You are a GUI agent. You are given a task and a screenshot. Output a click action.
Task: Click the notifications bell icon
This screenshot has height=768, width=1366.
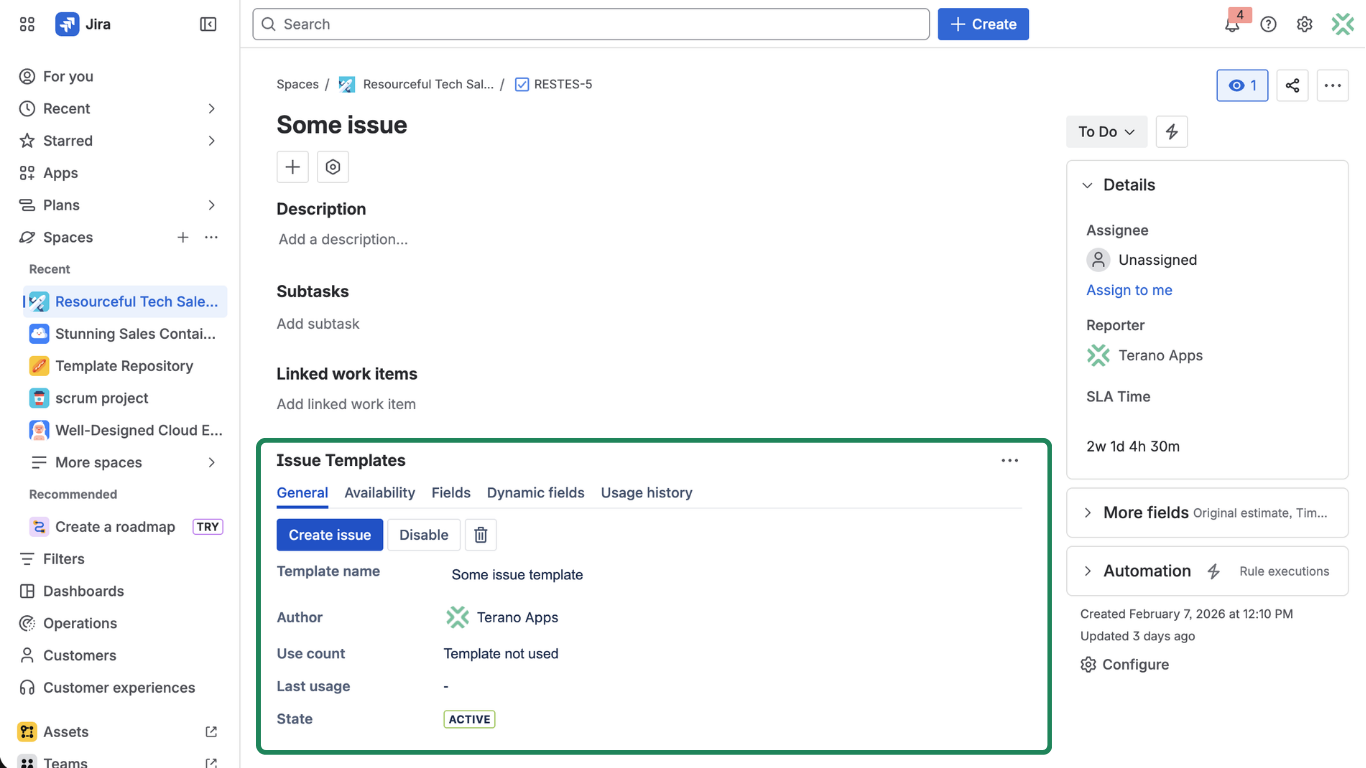pyautogui.click(x=1232, y=25)
